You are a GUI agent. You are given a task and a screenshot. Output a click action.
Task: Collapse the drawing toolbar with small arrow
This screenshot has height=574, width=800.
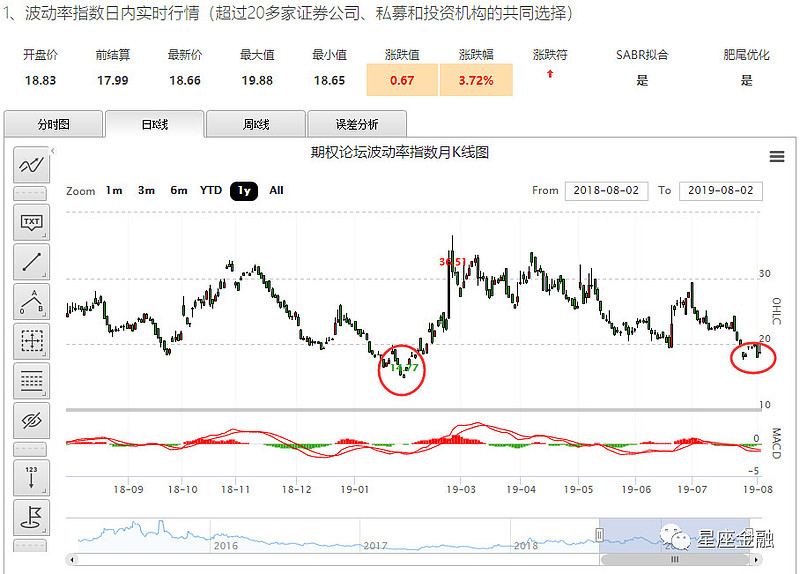point(53,151)
